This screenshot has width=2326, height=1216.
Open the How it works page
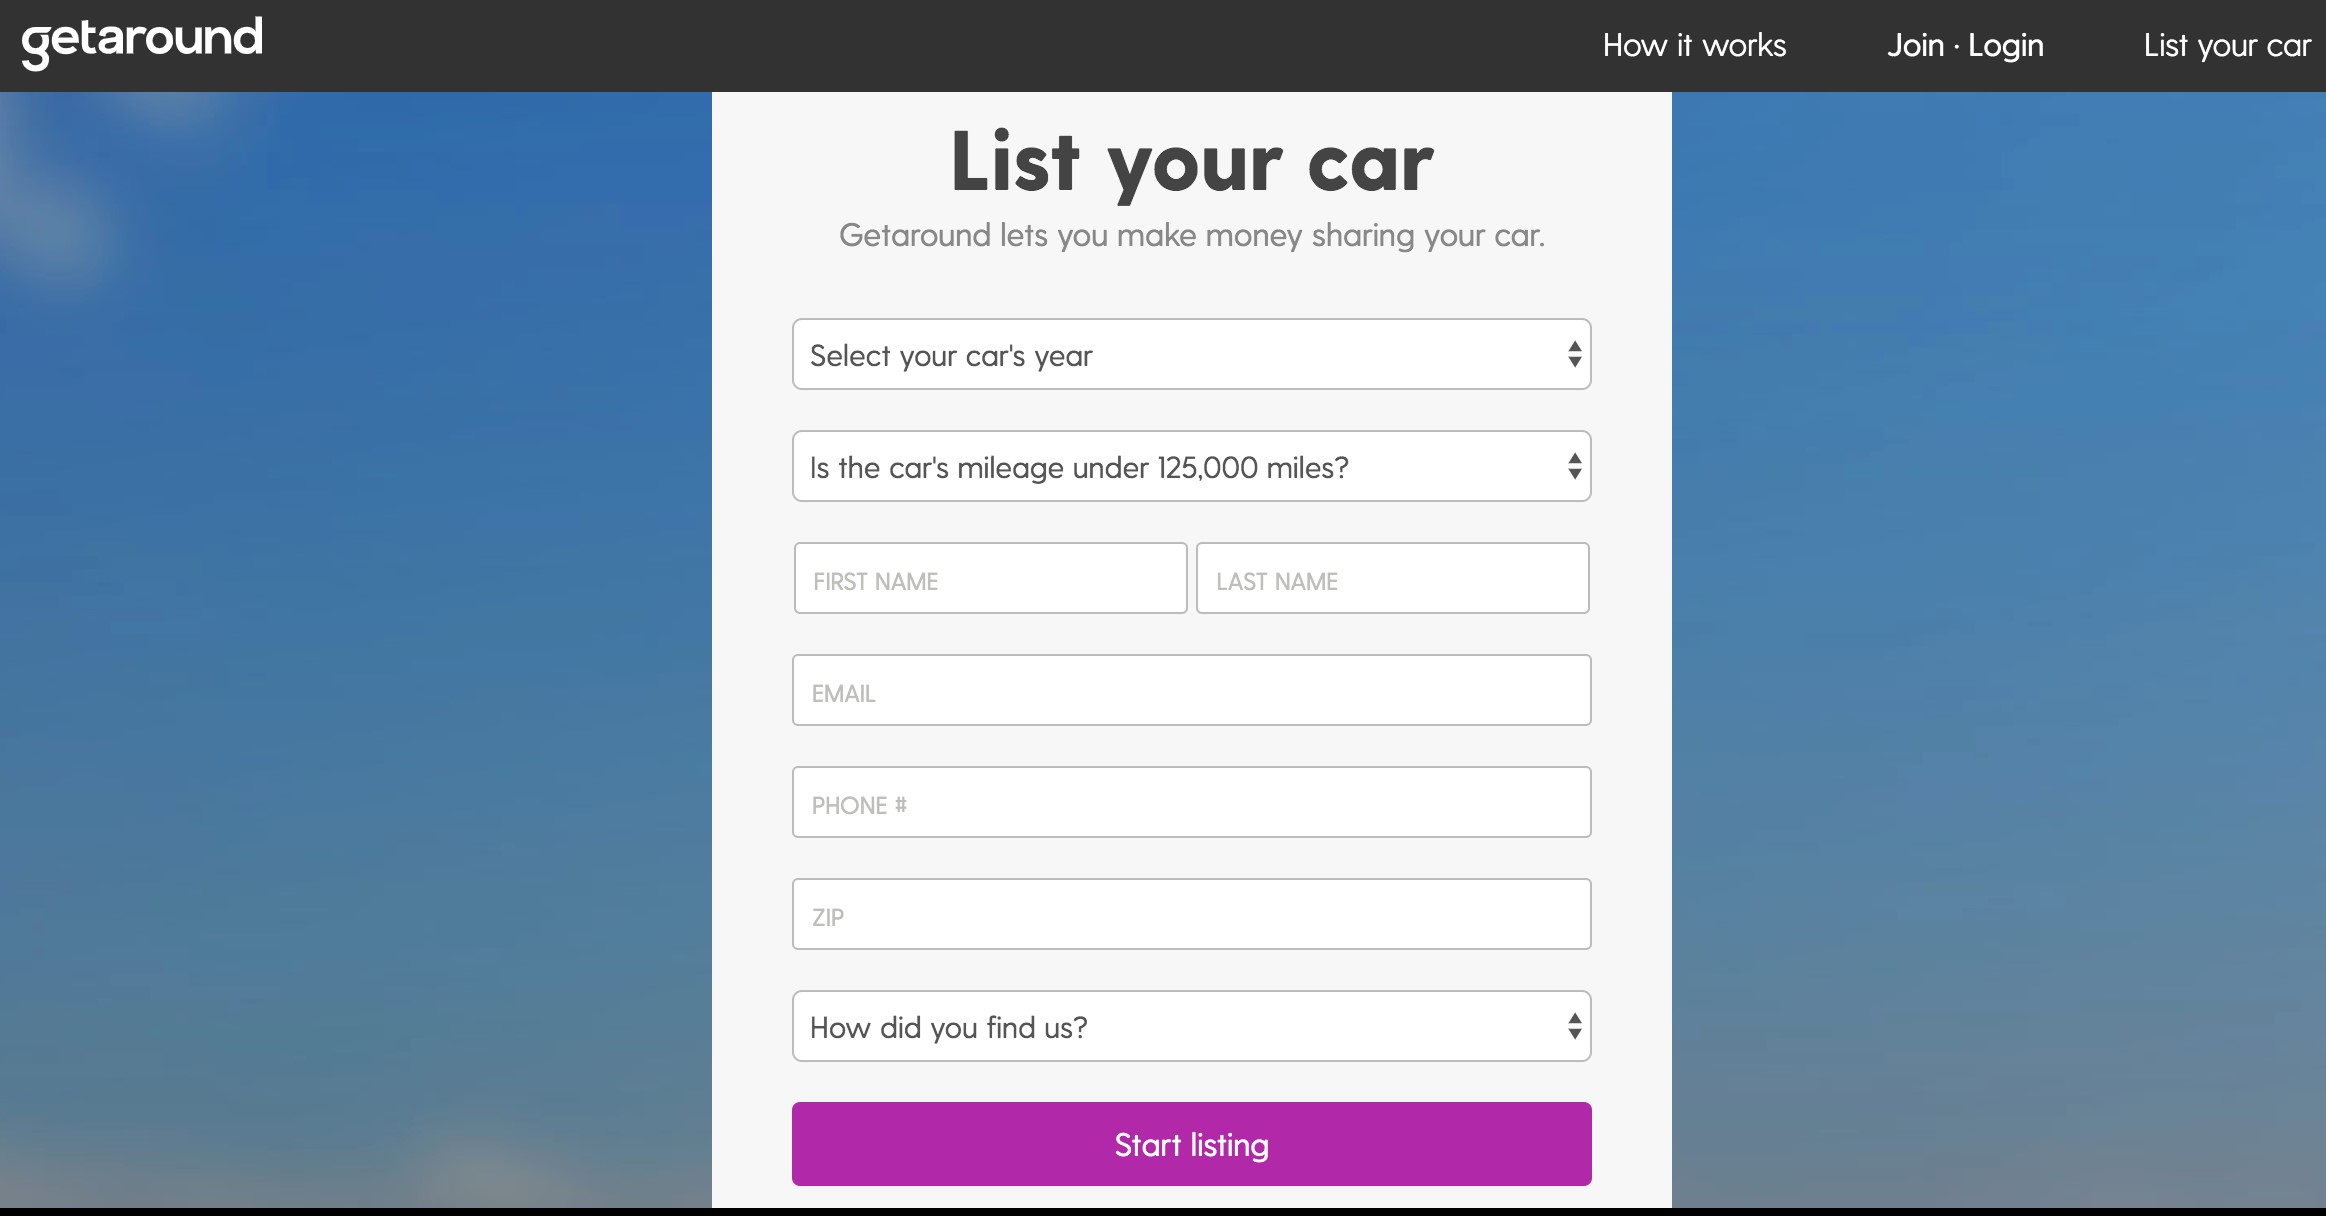pos(1694,46)
